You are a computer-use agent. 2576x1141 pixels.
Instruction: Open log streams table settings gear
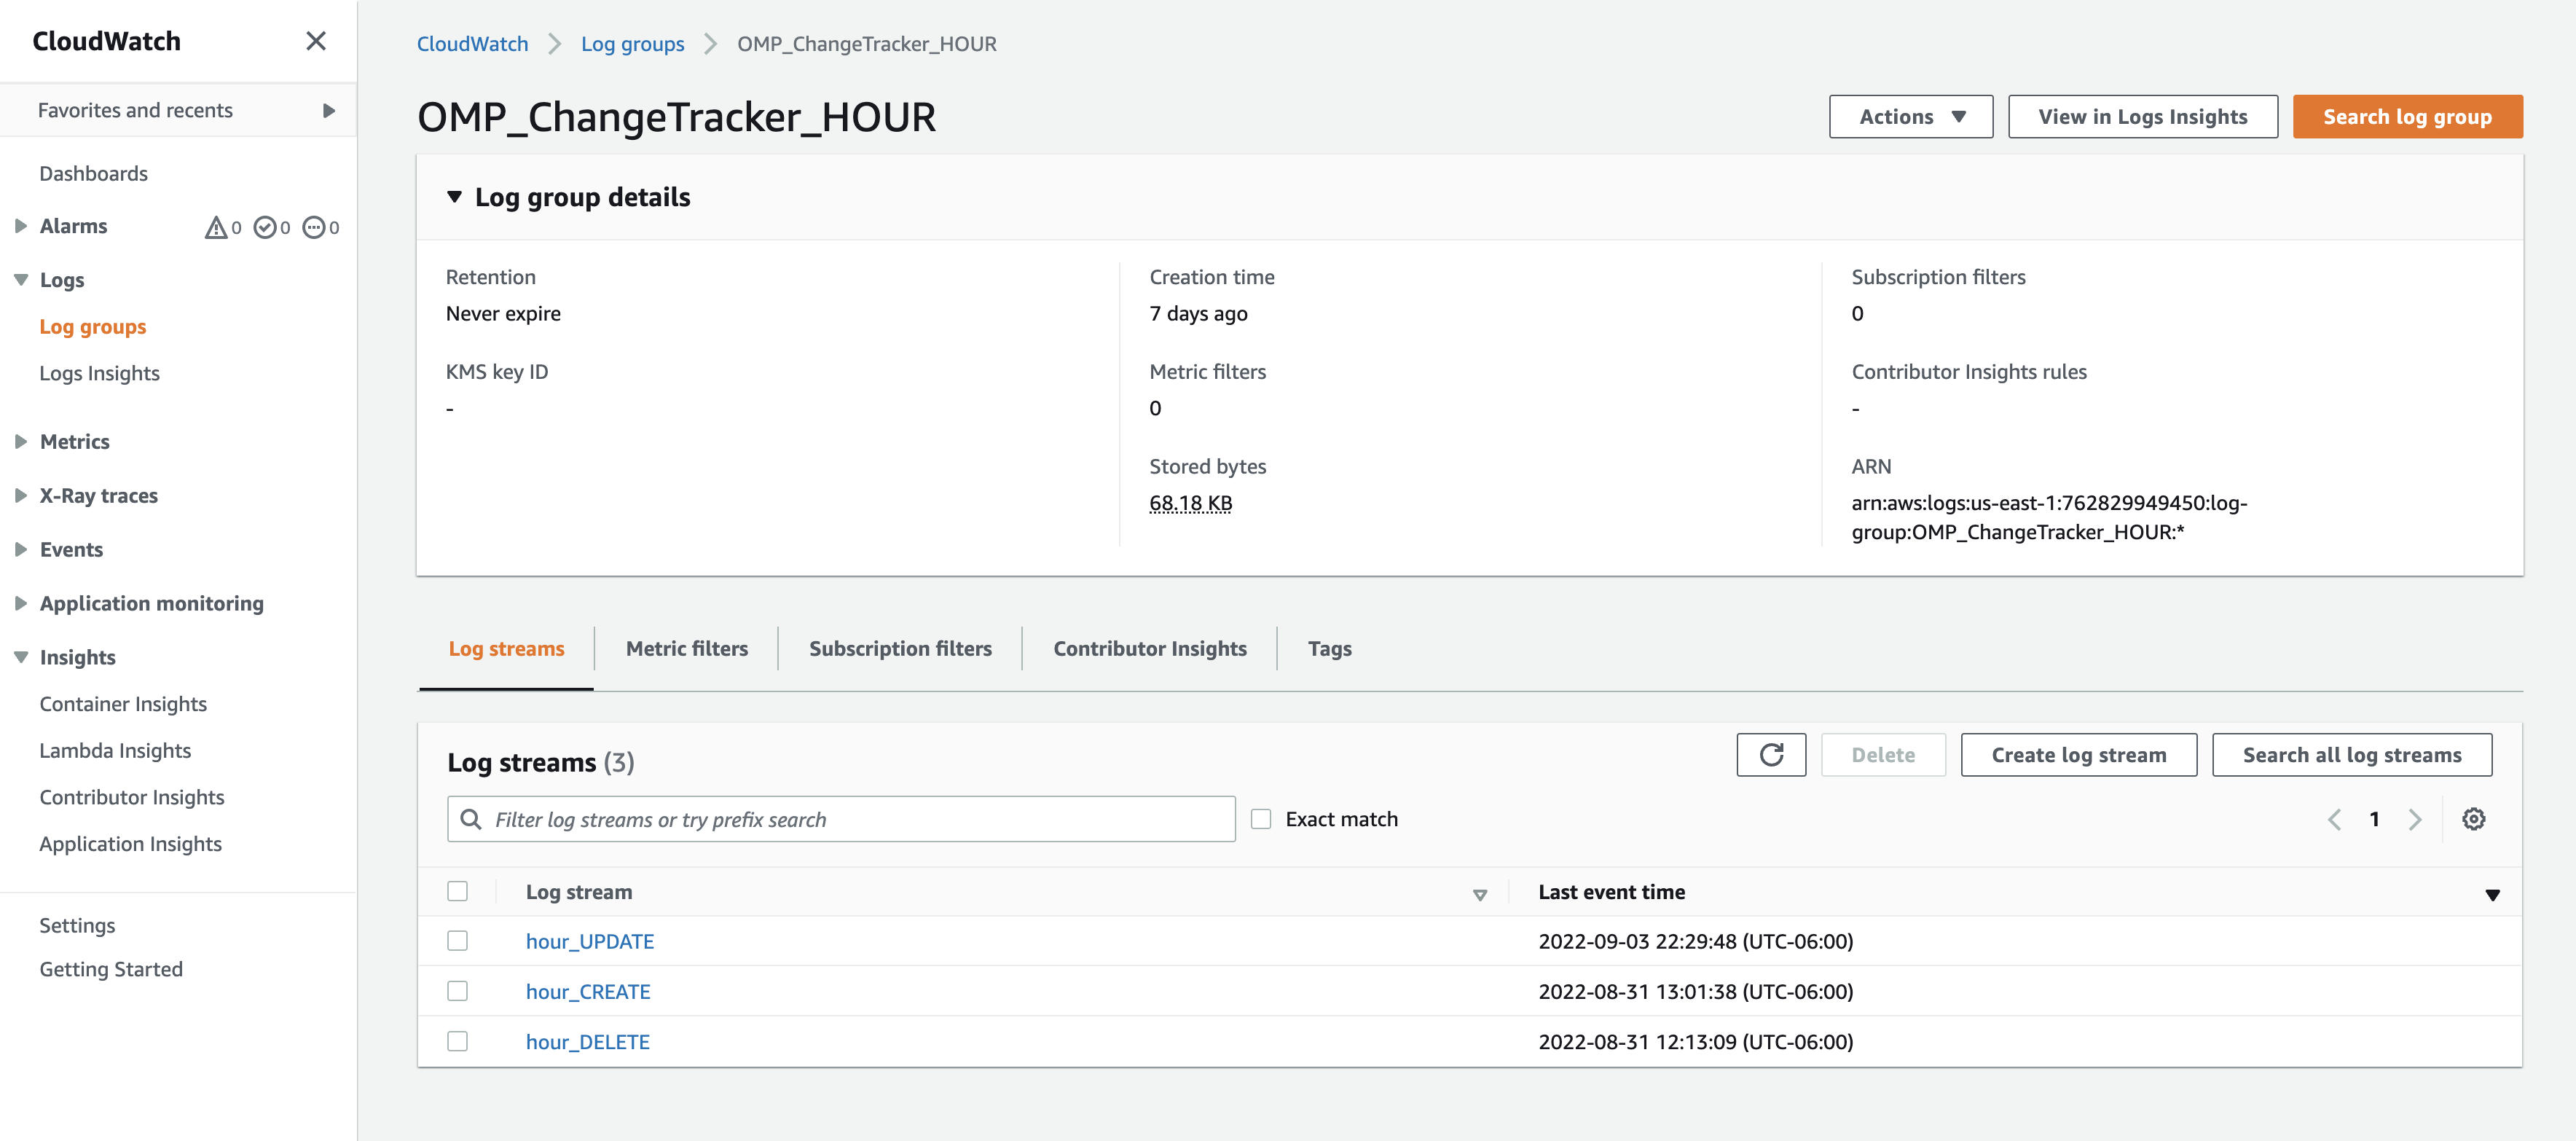(2473, 819)
